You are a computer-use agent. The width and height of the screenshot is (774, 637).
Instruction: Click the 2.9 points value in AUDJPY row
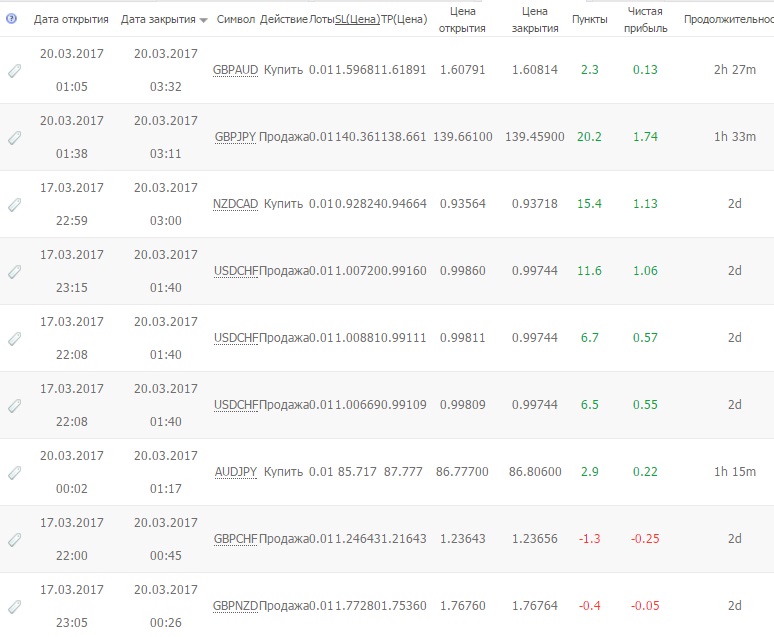(589, 472)
